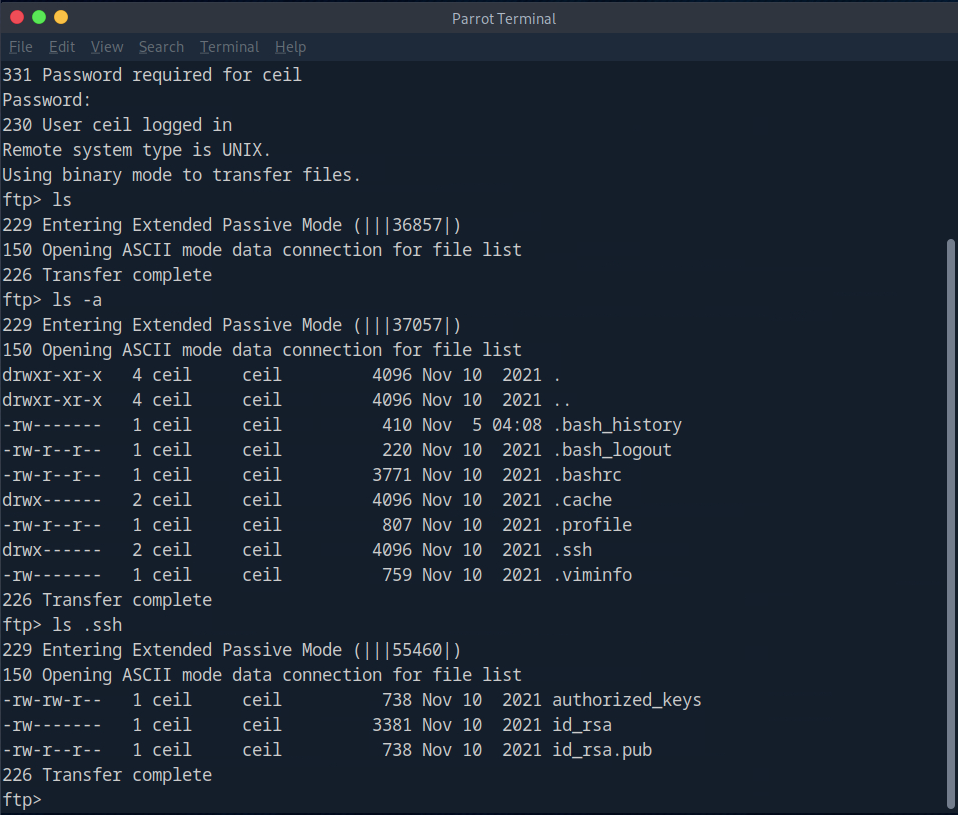This screenshot has width=958, height=815.
Task: Open the View menu
Action: click(107, 47)
